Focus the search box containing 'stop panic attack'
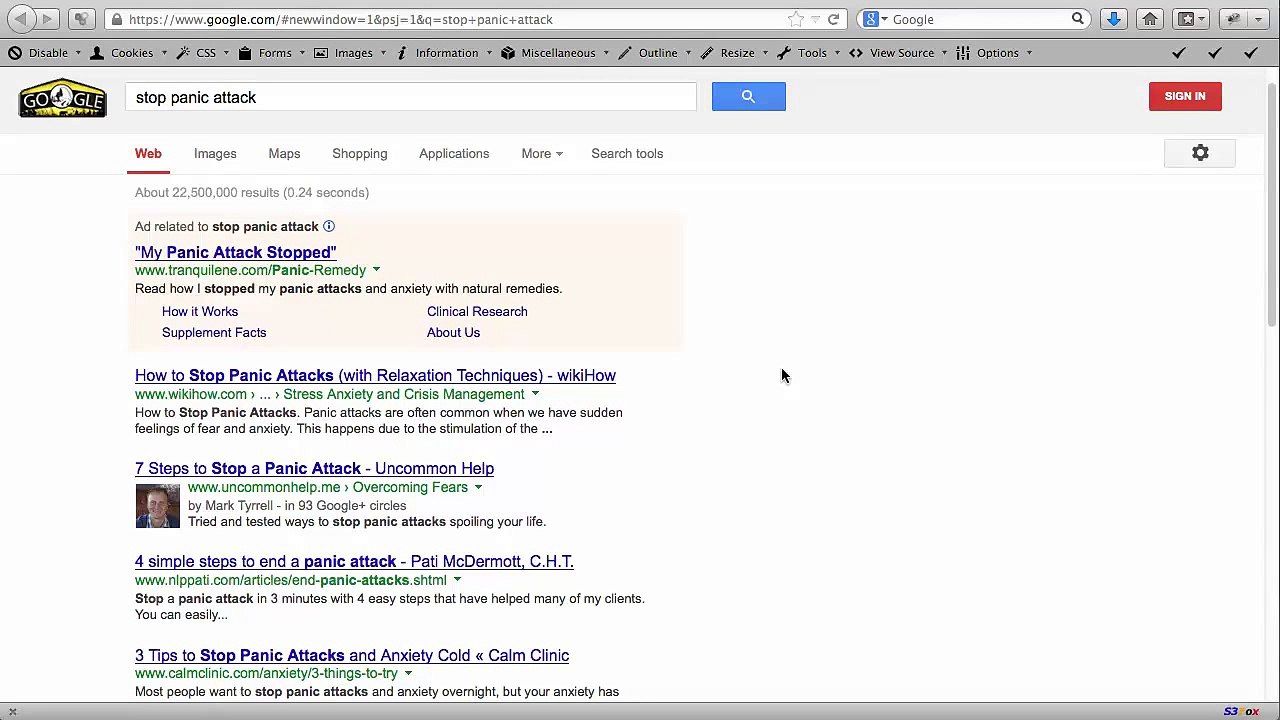The image size is (1280, 720). (411, 97)
